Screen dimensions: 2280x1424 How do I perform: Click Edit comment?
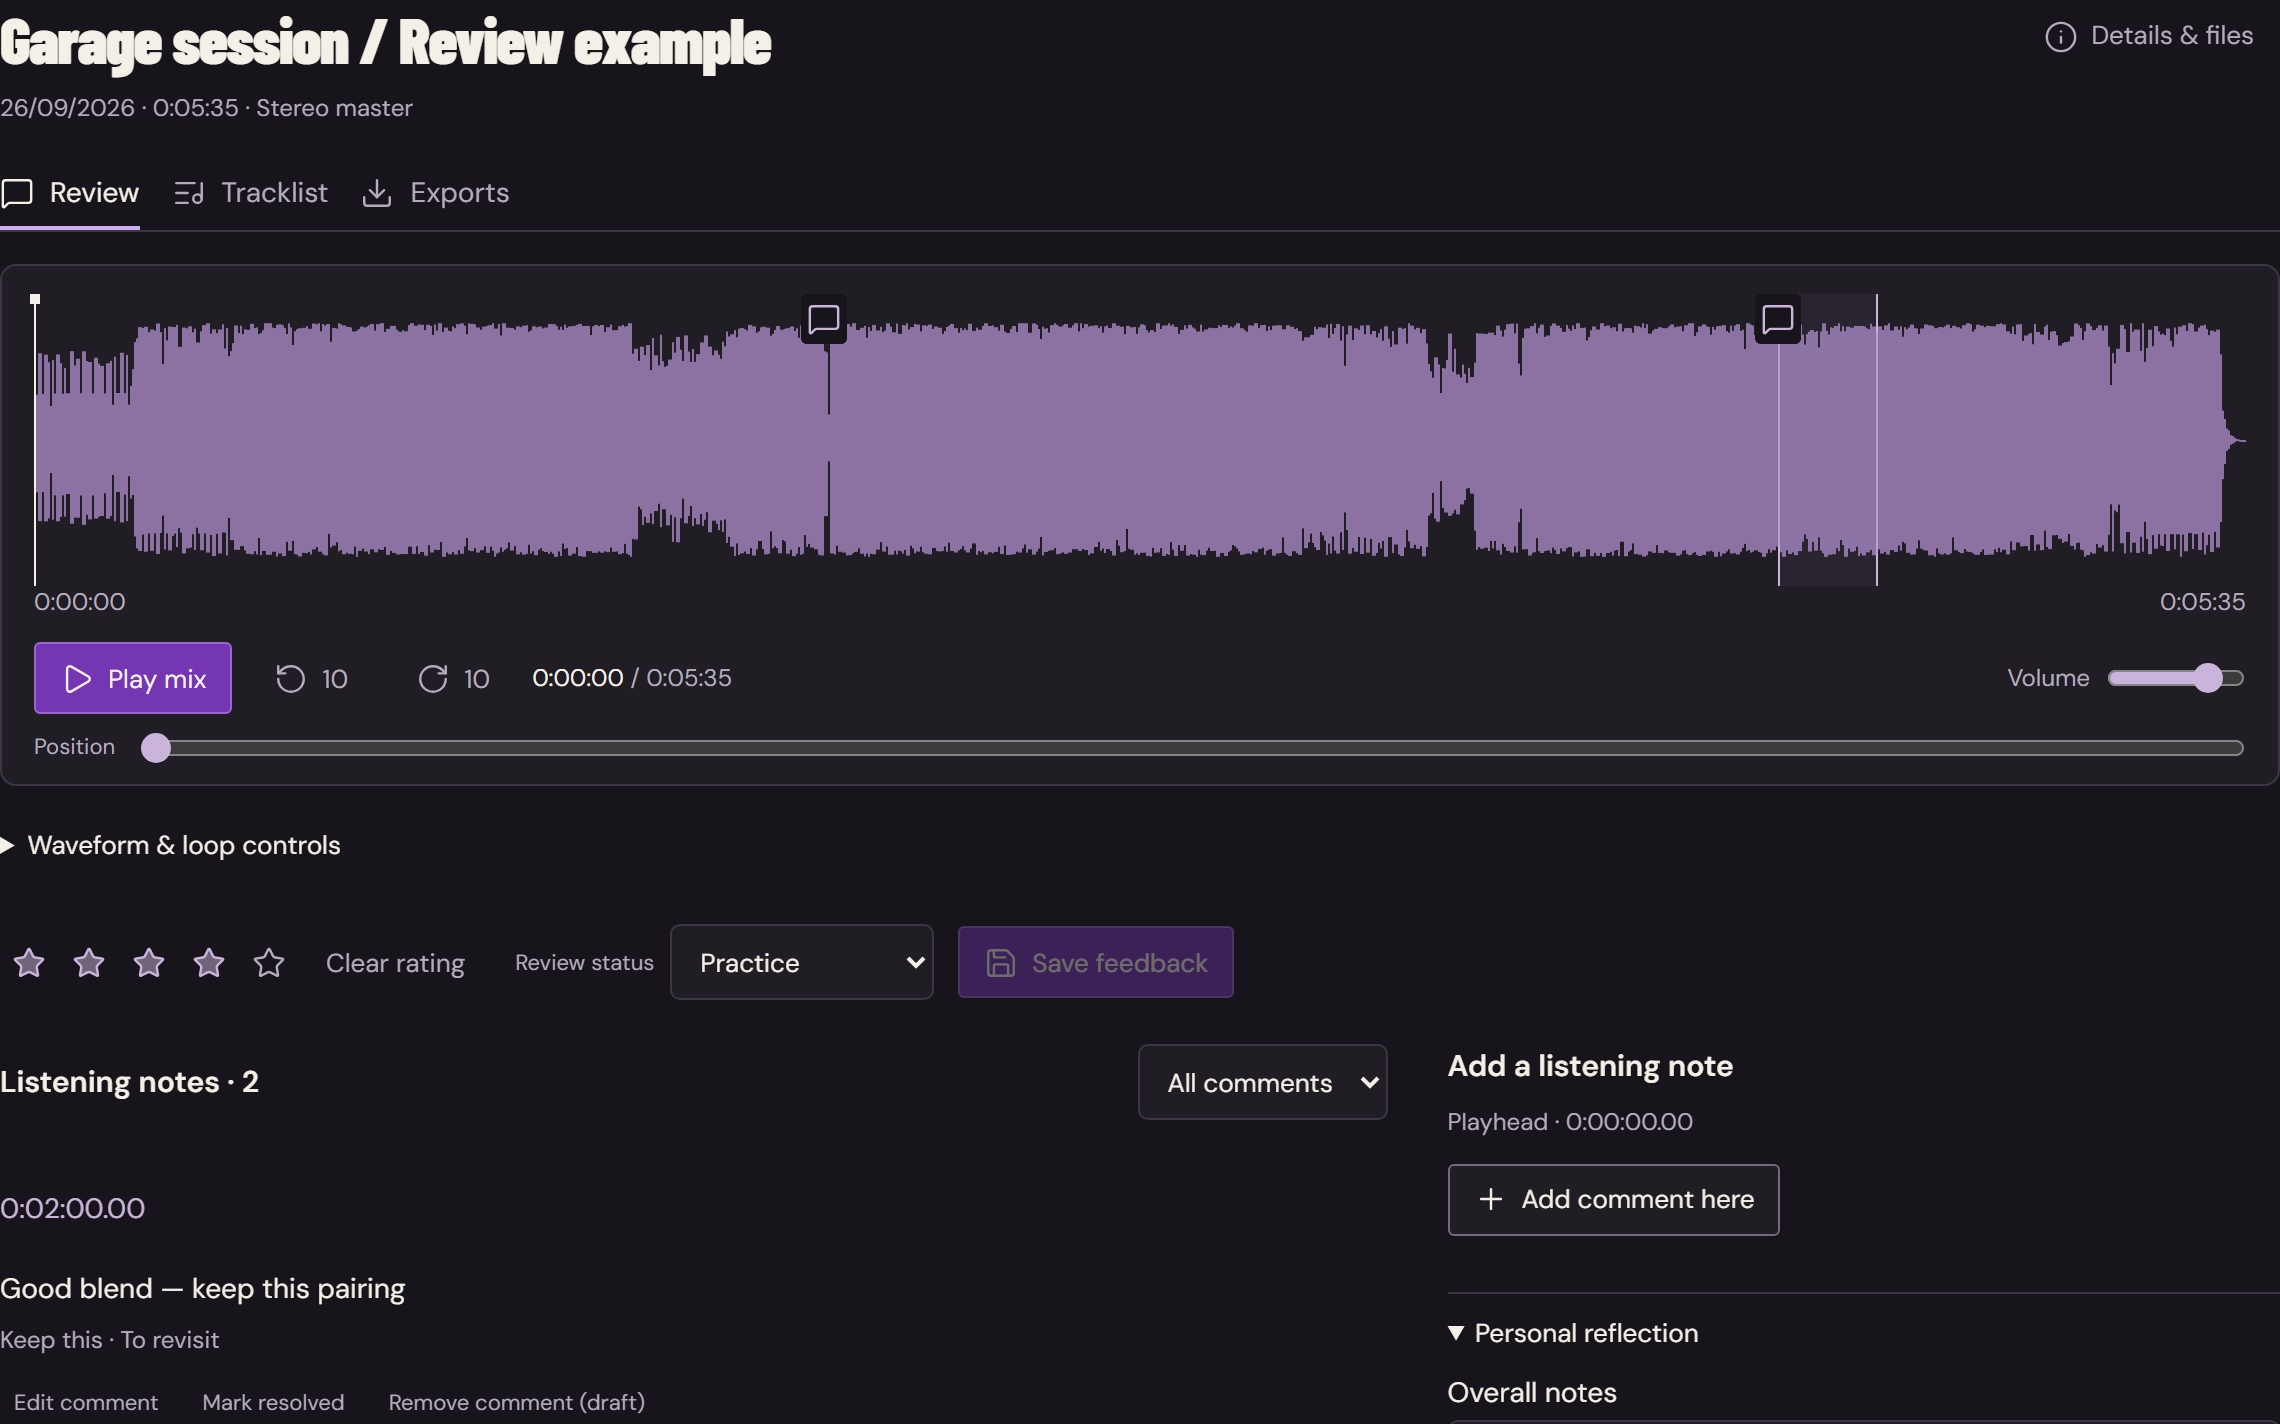click(86, 1402)
